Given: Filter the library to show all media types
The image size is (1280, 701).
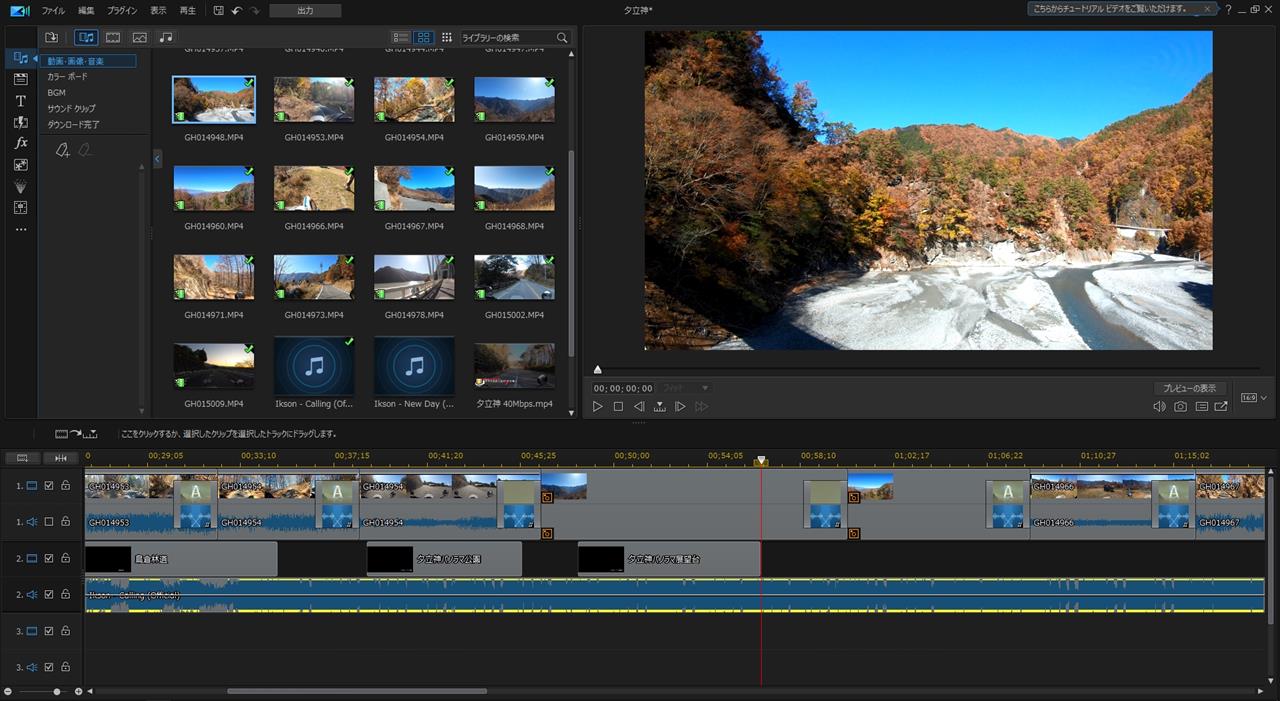Looking at the screenshot, I should click(86, 37).
